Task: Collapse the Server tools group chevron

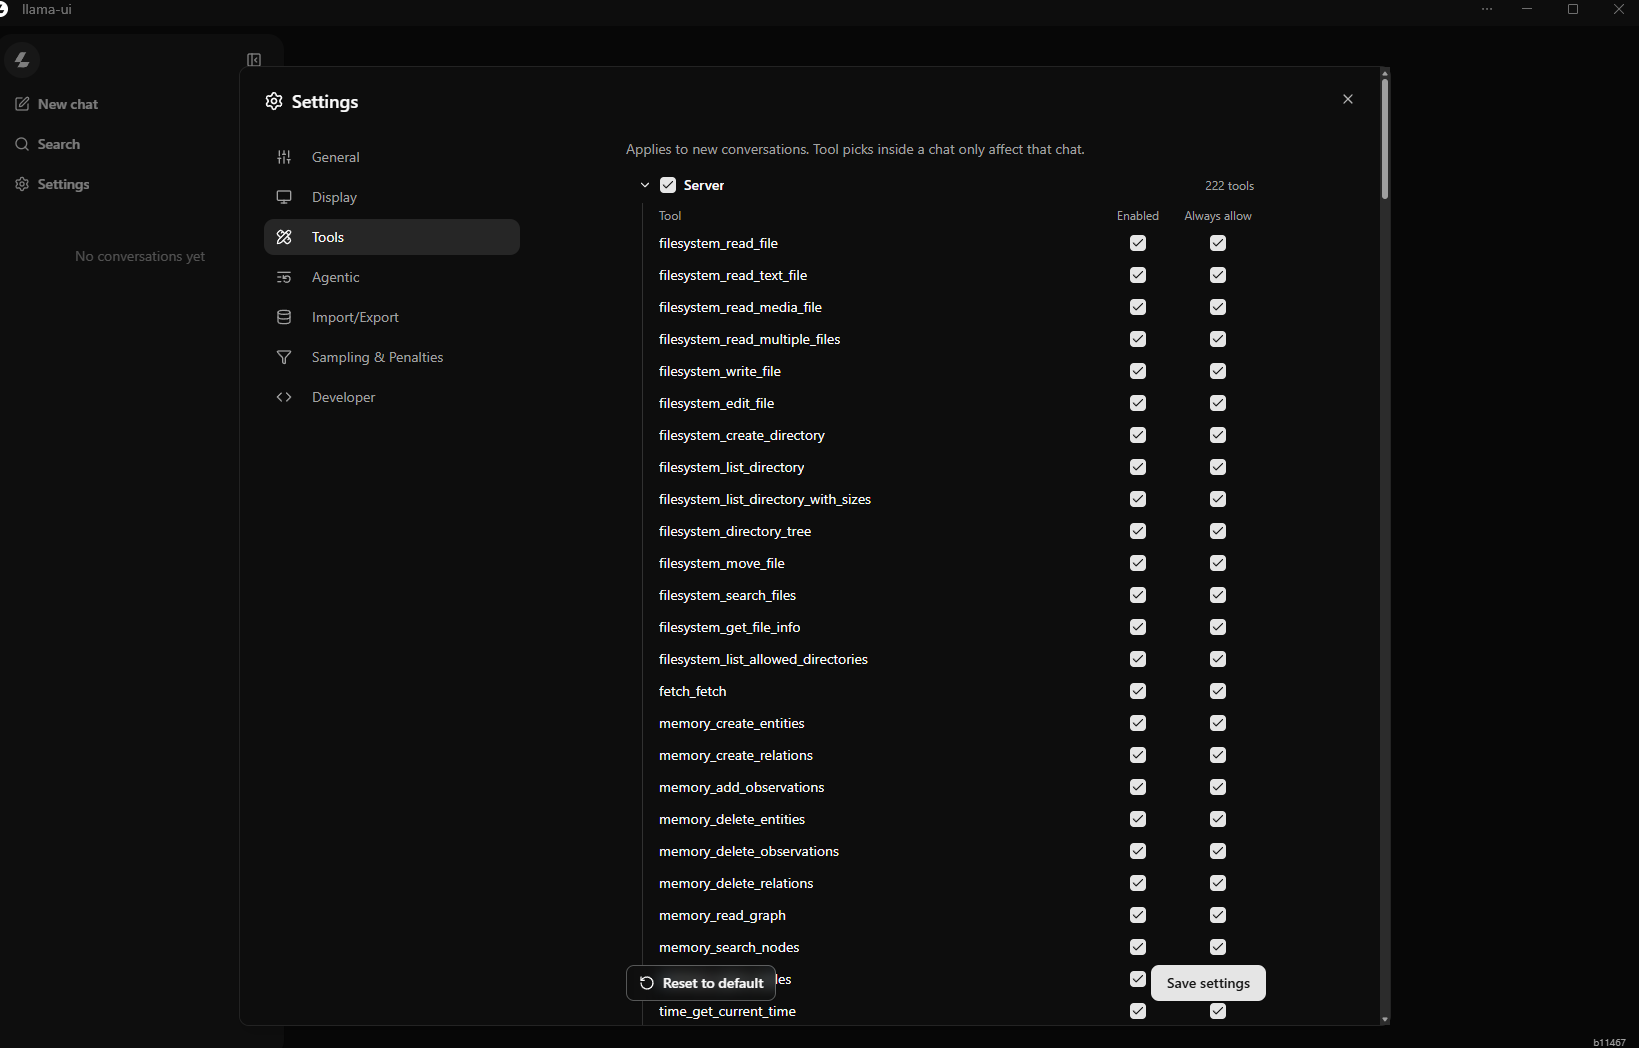Action: tap(645, 185)
